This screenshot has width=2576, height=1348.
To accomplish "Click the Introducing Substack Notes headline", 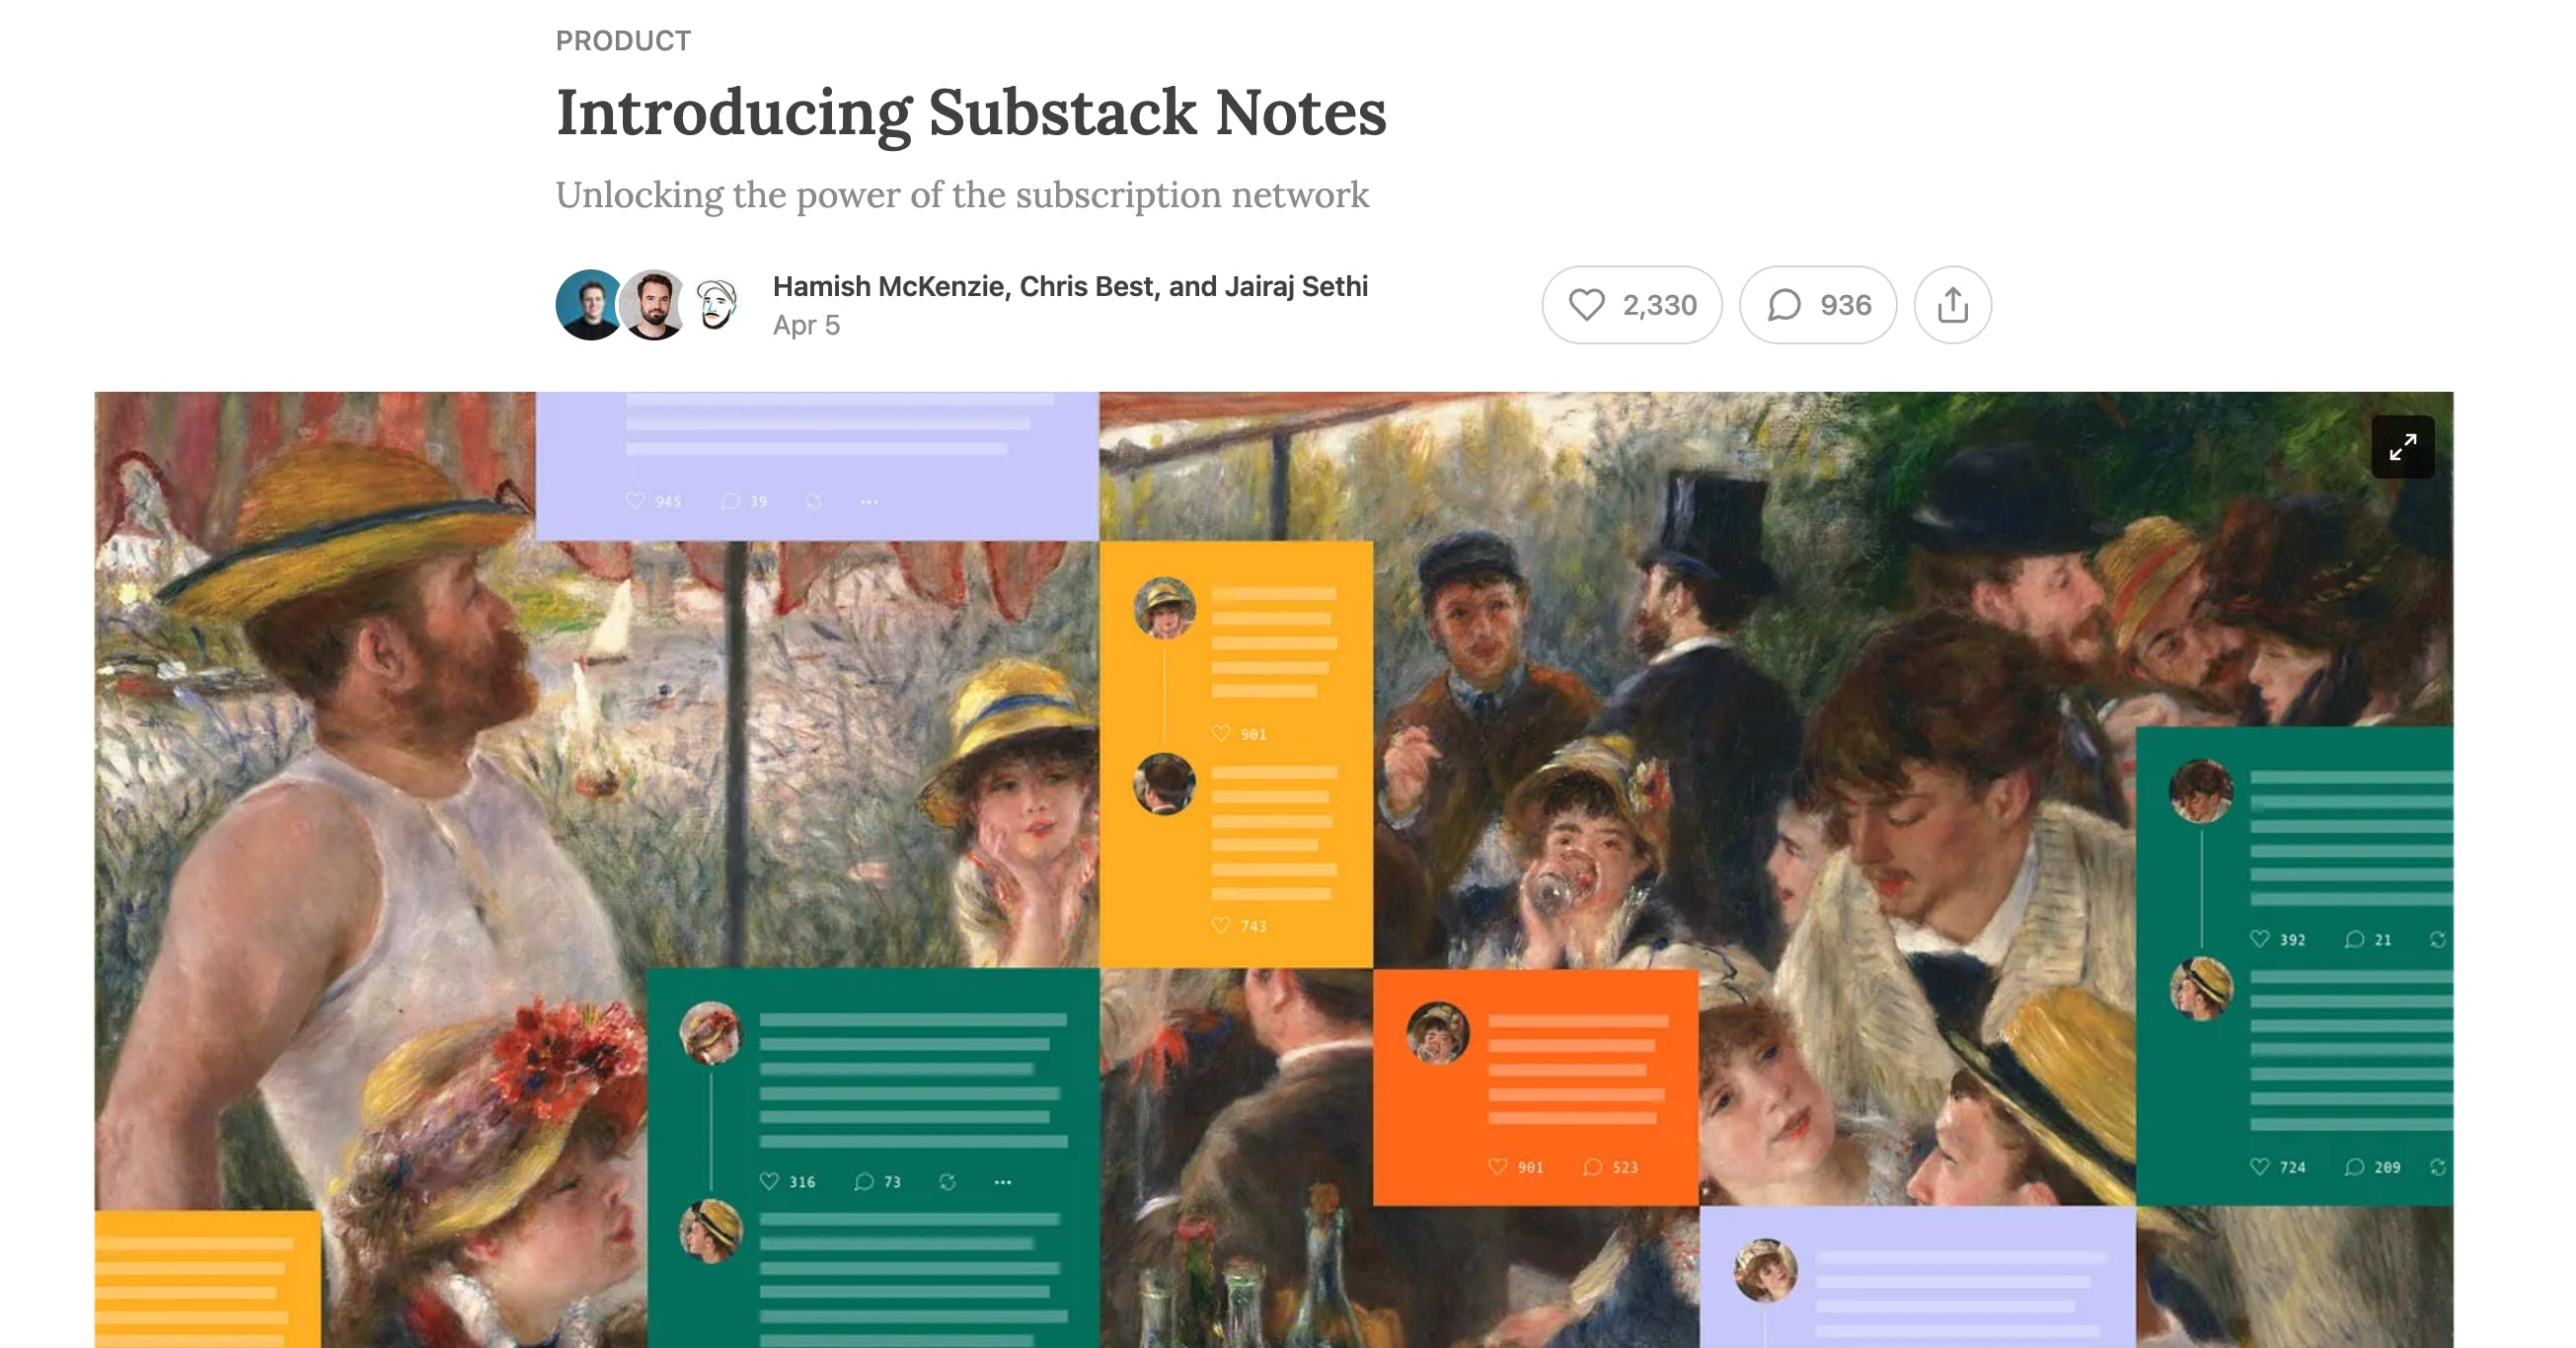I will (x=971, y=112).
